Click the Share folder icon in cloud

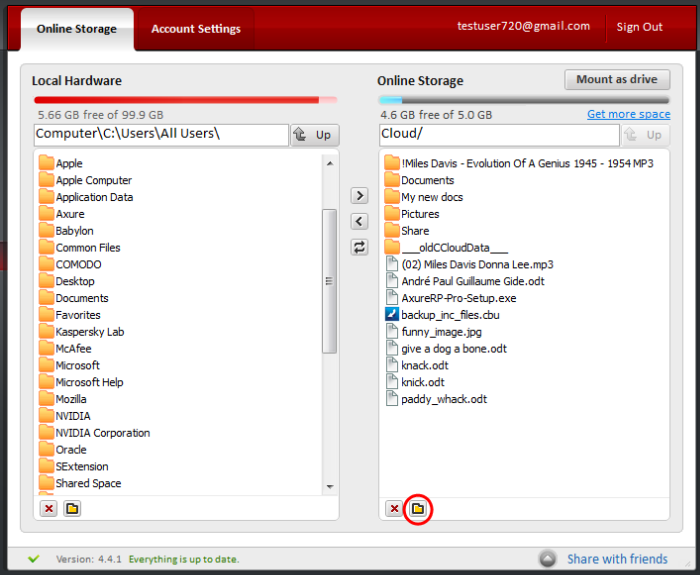click(x=392, y=230)
